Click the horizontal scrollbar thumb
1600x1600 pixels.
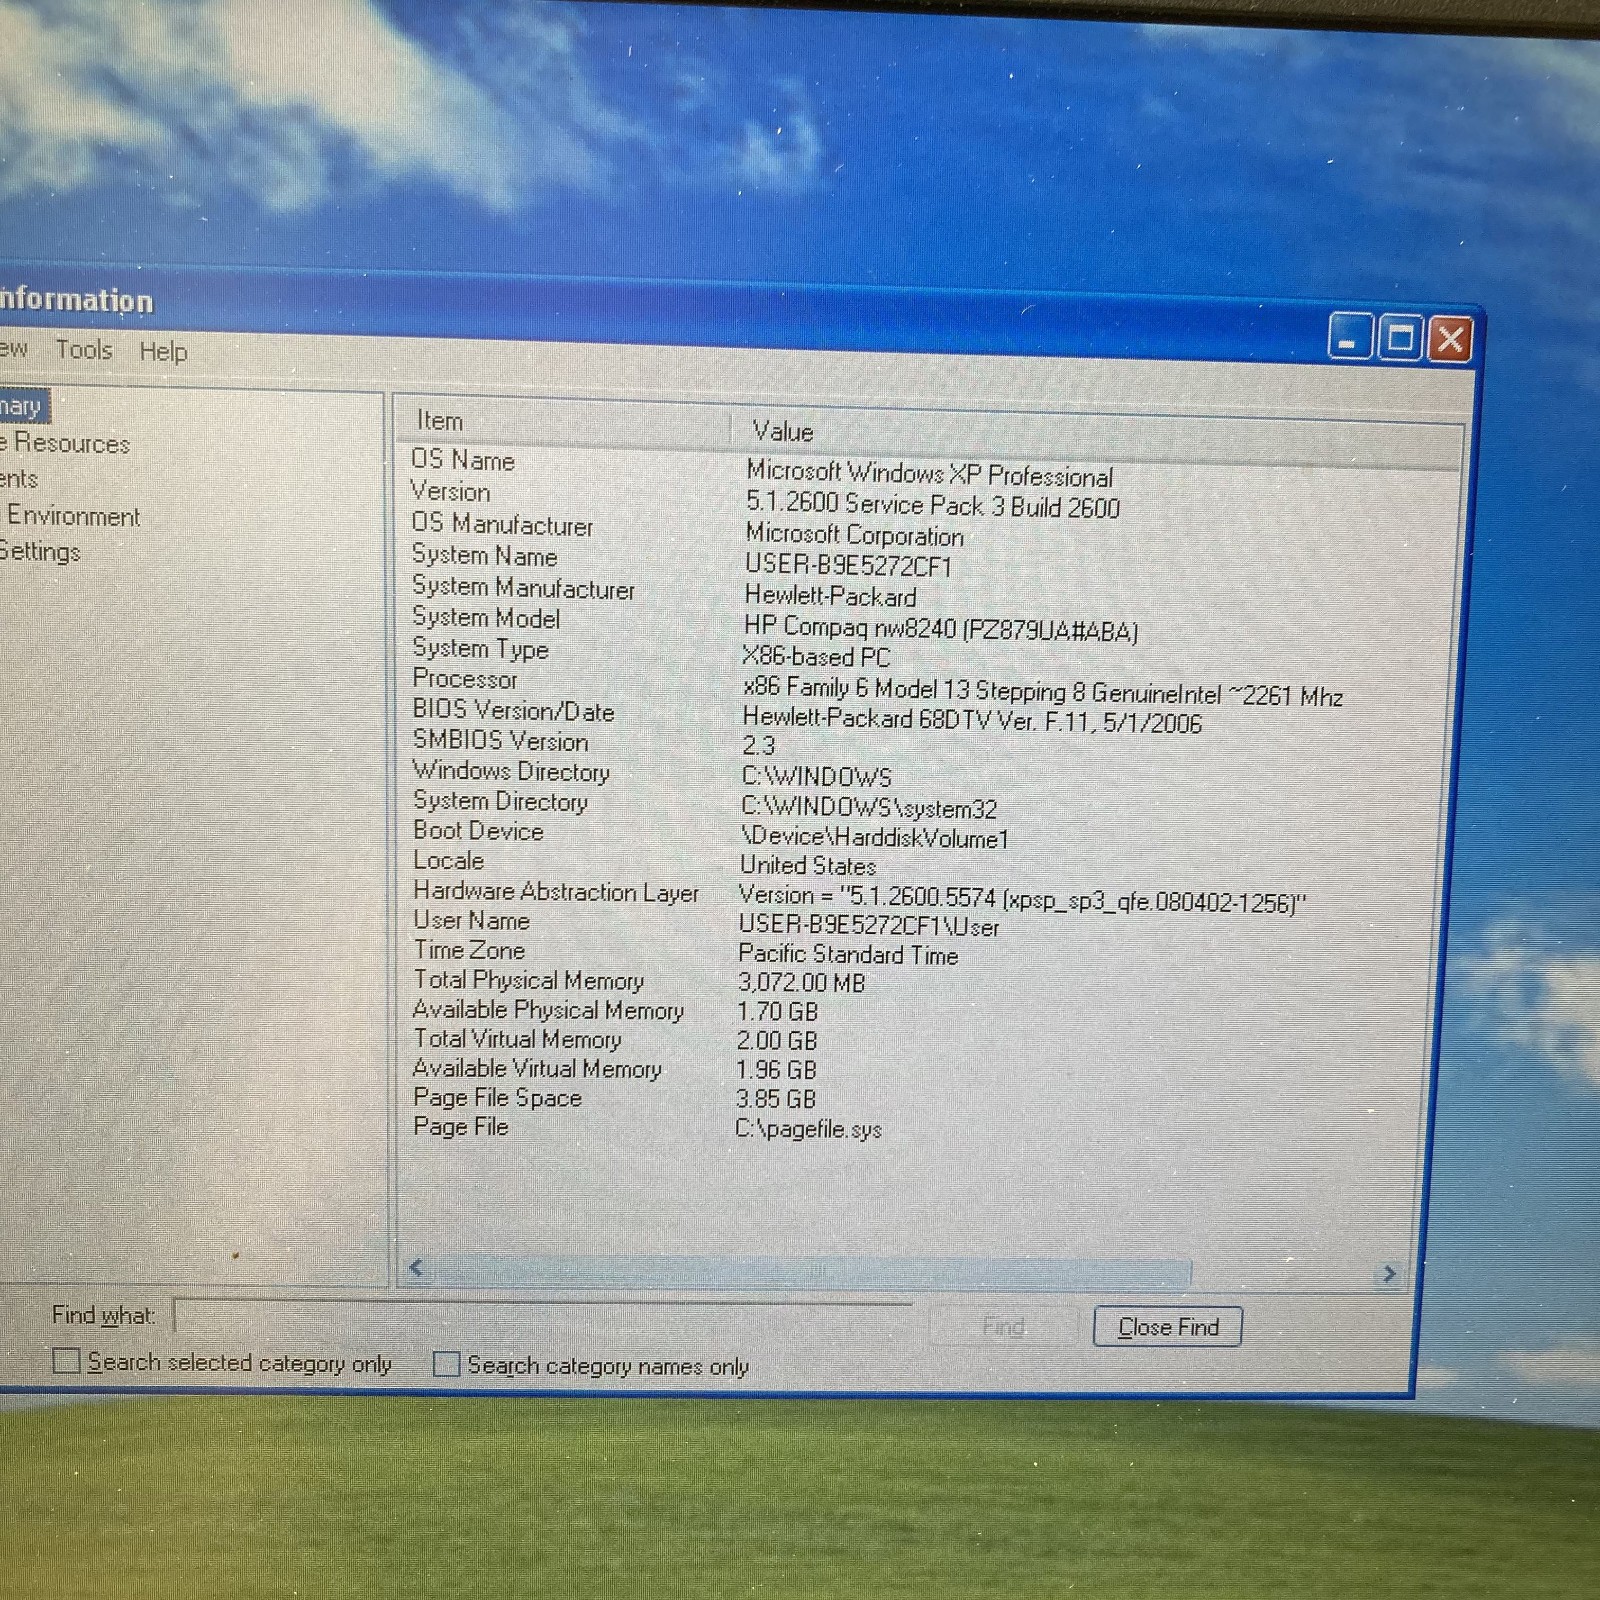pos(812,1271)
